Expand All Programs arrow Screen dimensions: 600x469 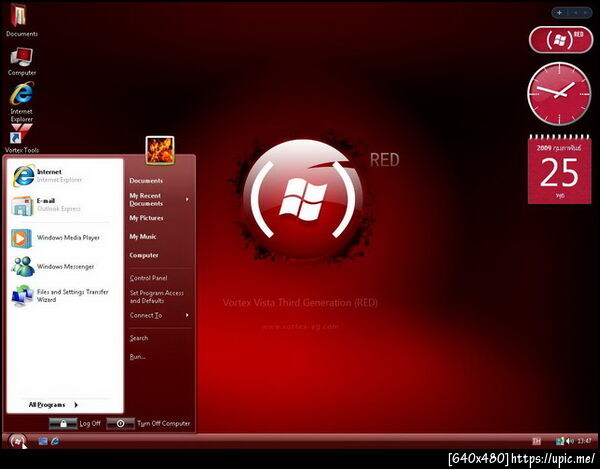pyautogui.click(x=76, y=405)
